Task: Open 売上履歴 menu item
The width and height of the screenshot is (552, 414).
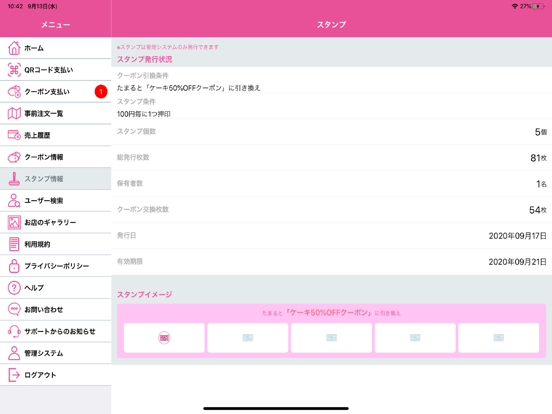Action: pos(56,135)
